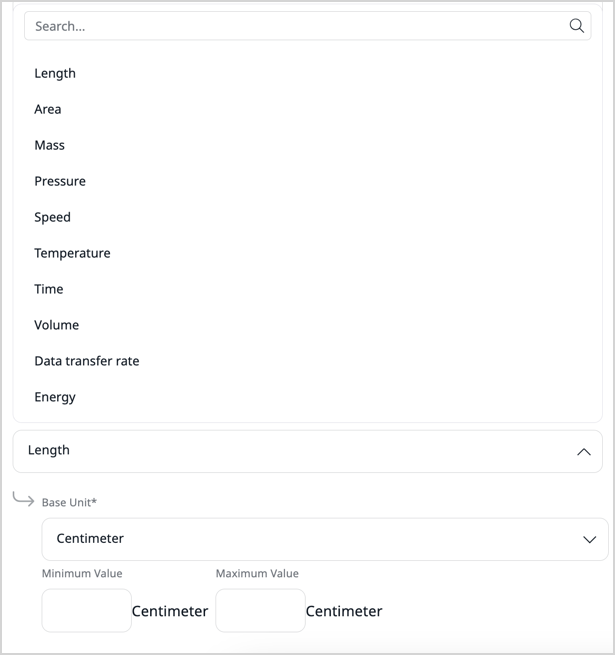Click the Maximum Value input box
Viewport: 615px width, 655px height.
pos(260,610)
